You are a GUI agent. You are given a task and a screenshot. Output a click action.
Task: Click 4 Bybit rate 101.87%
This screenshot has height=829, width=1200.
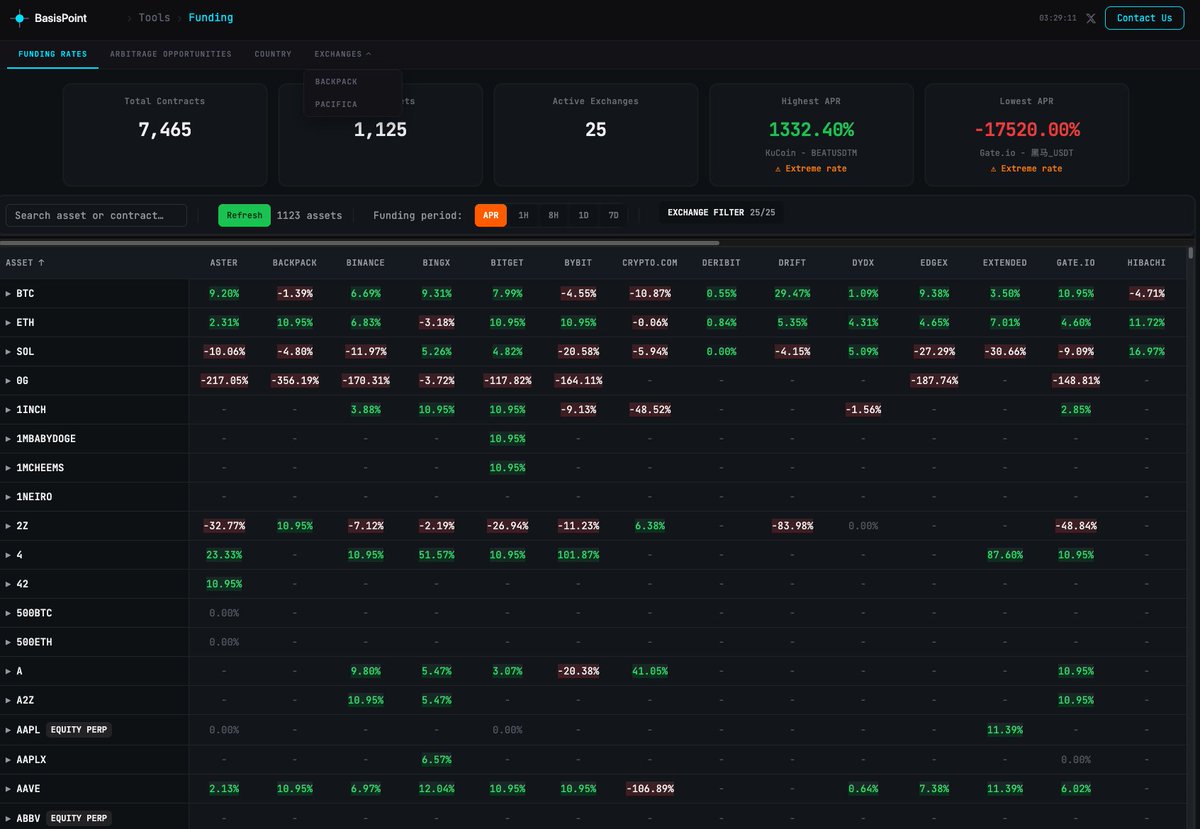point(578,554)
